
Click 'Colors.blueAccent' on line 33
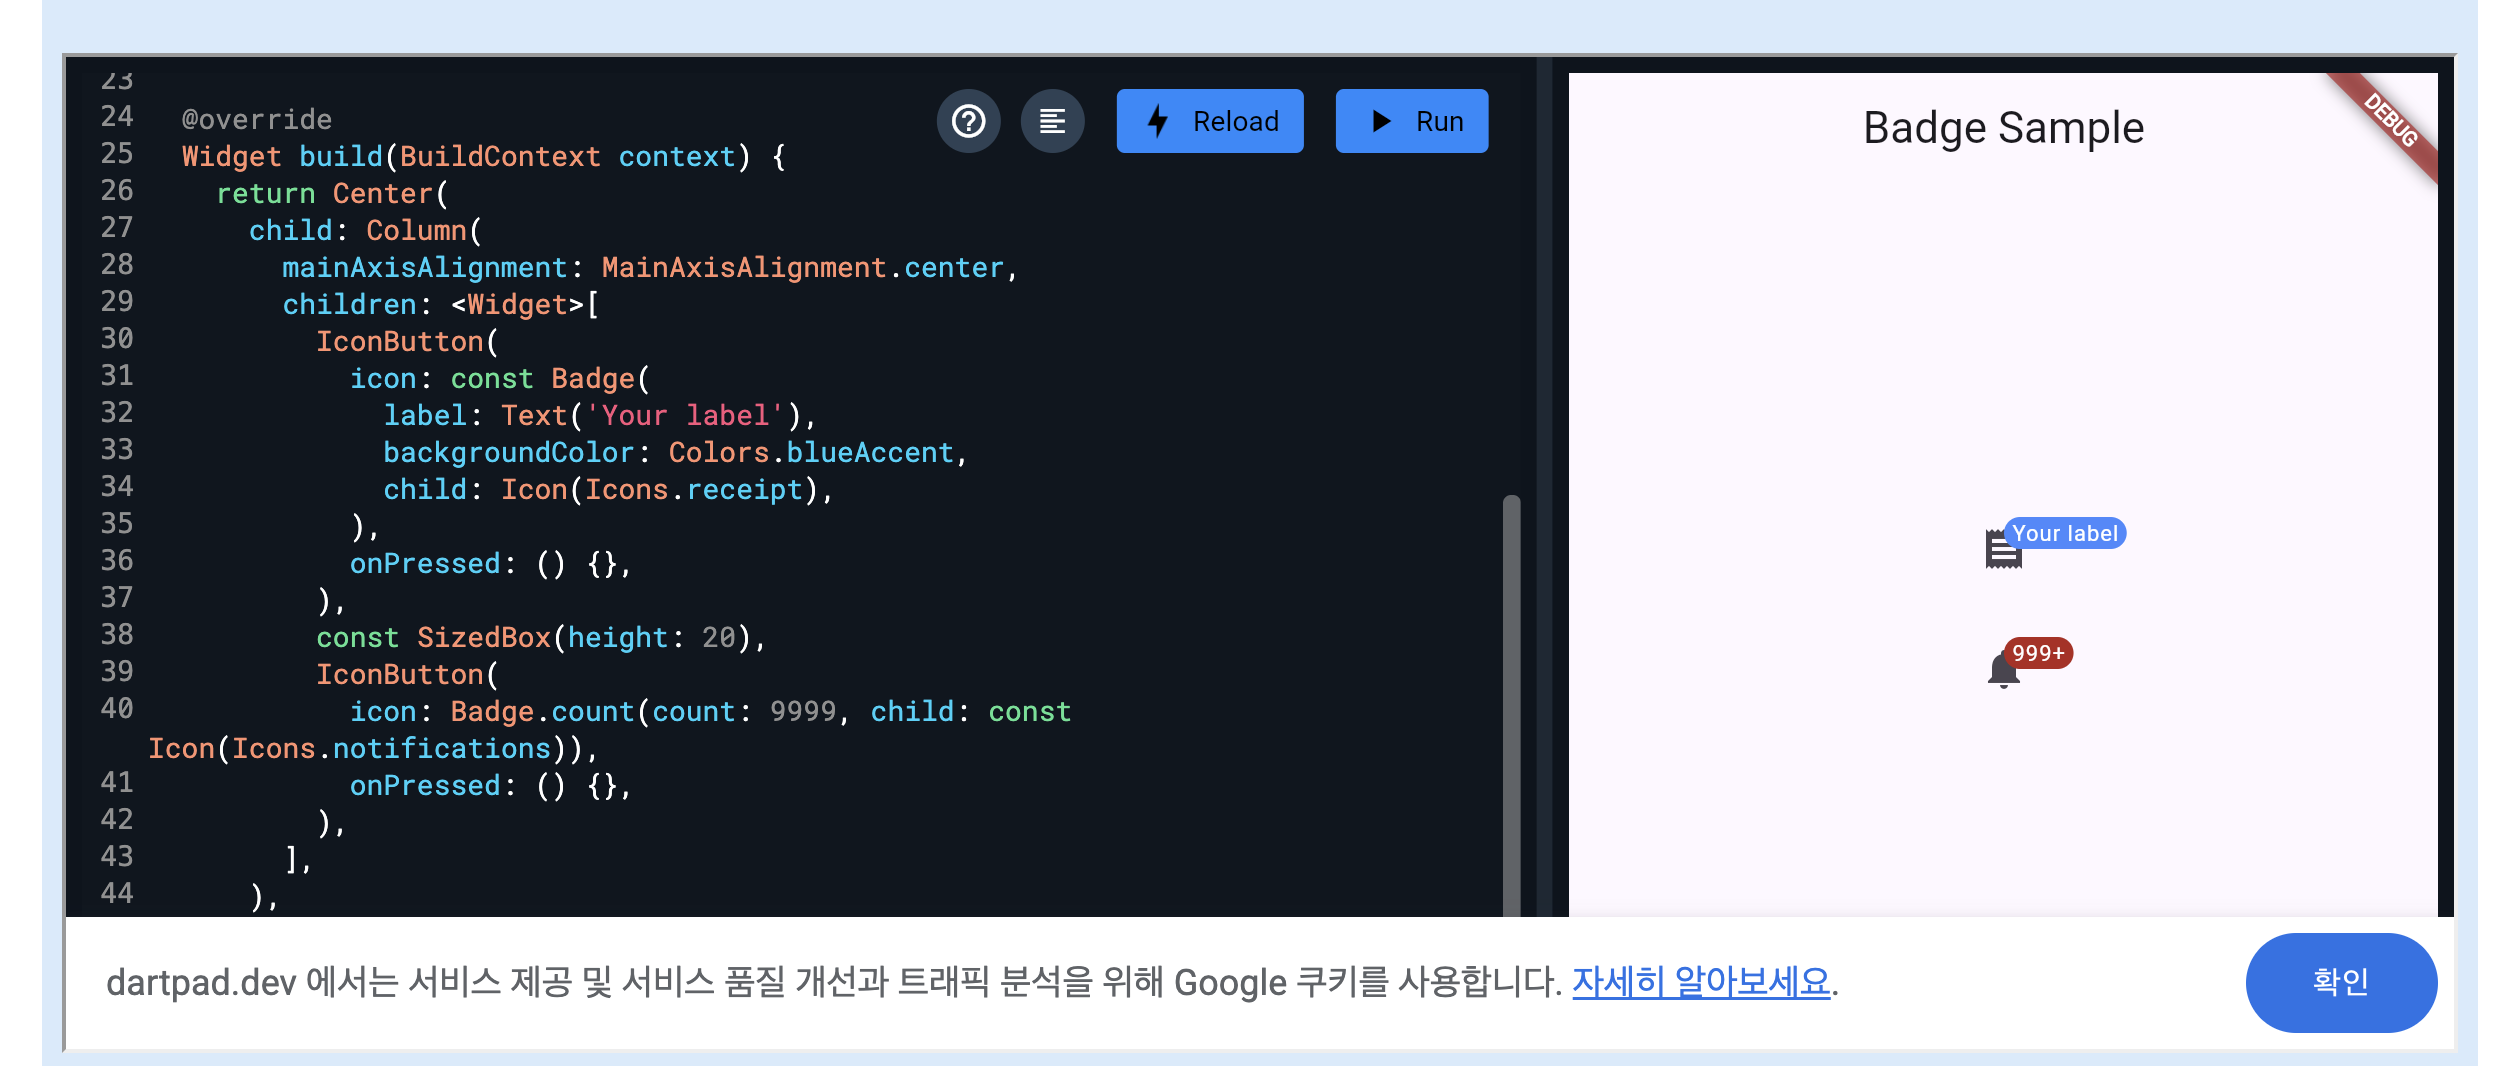coord(811,453)
